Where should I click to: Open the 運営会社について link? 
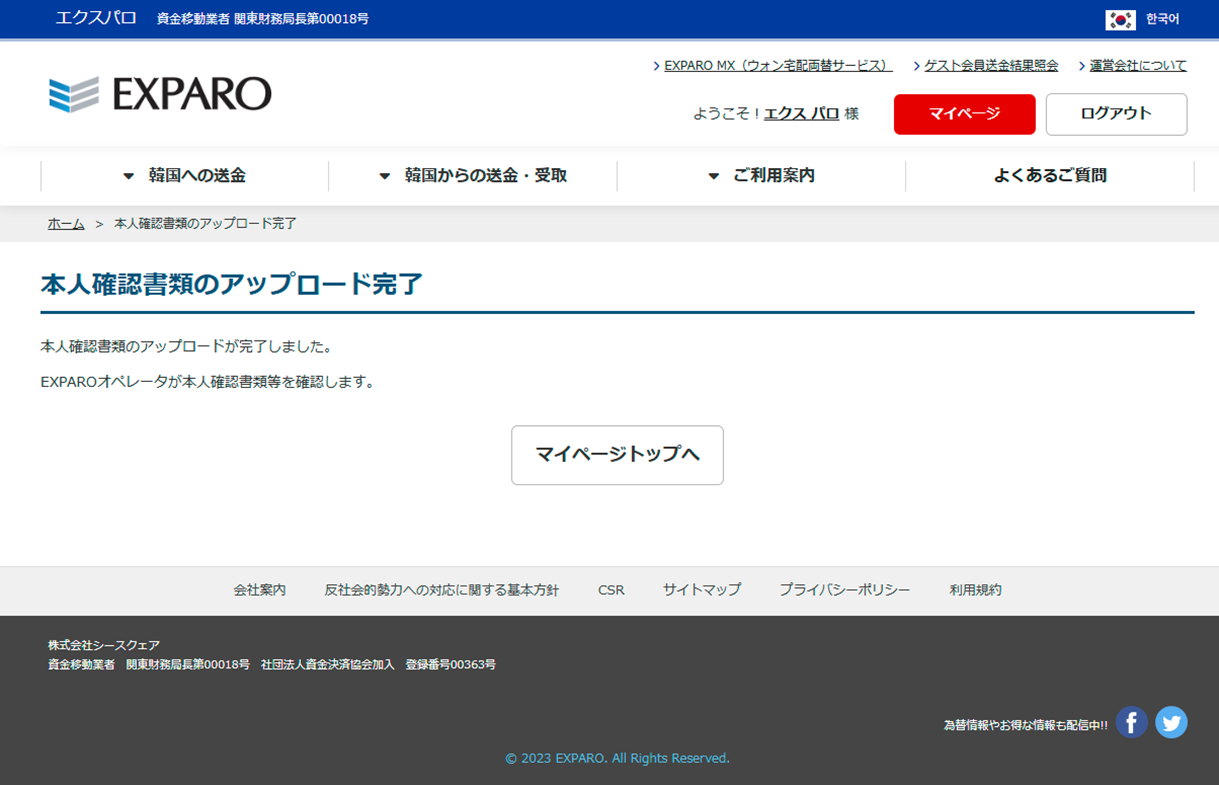click(1138, 66)
